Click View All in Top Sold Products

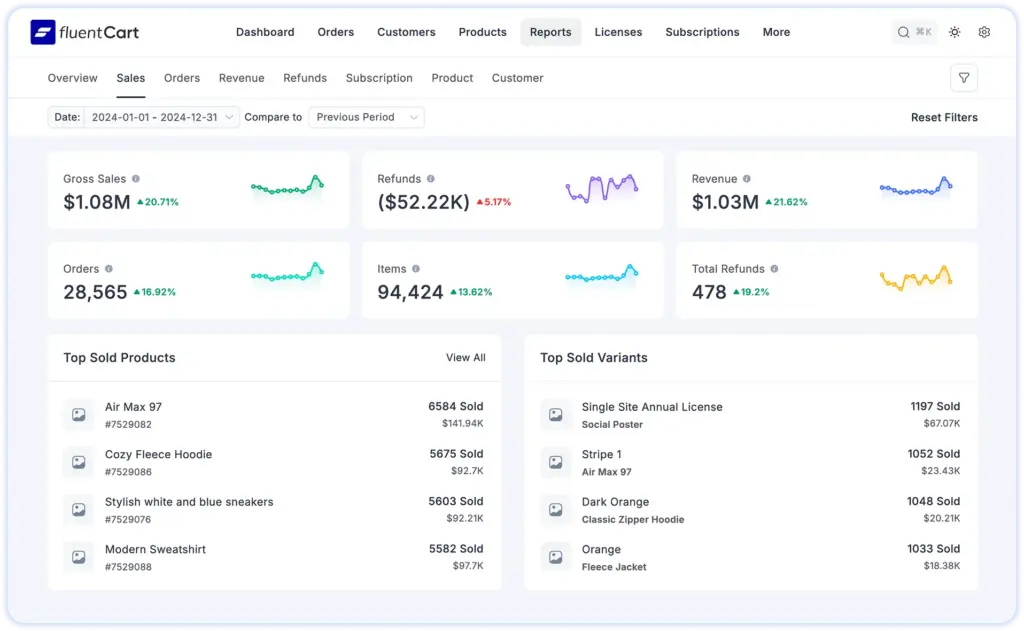pos(466,357)
